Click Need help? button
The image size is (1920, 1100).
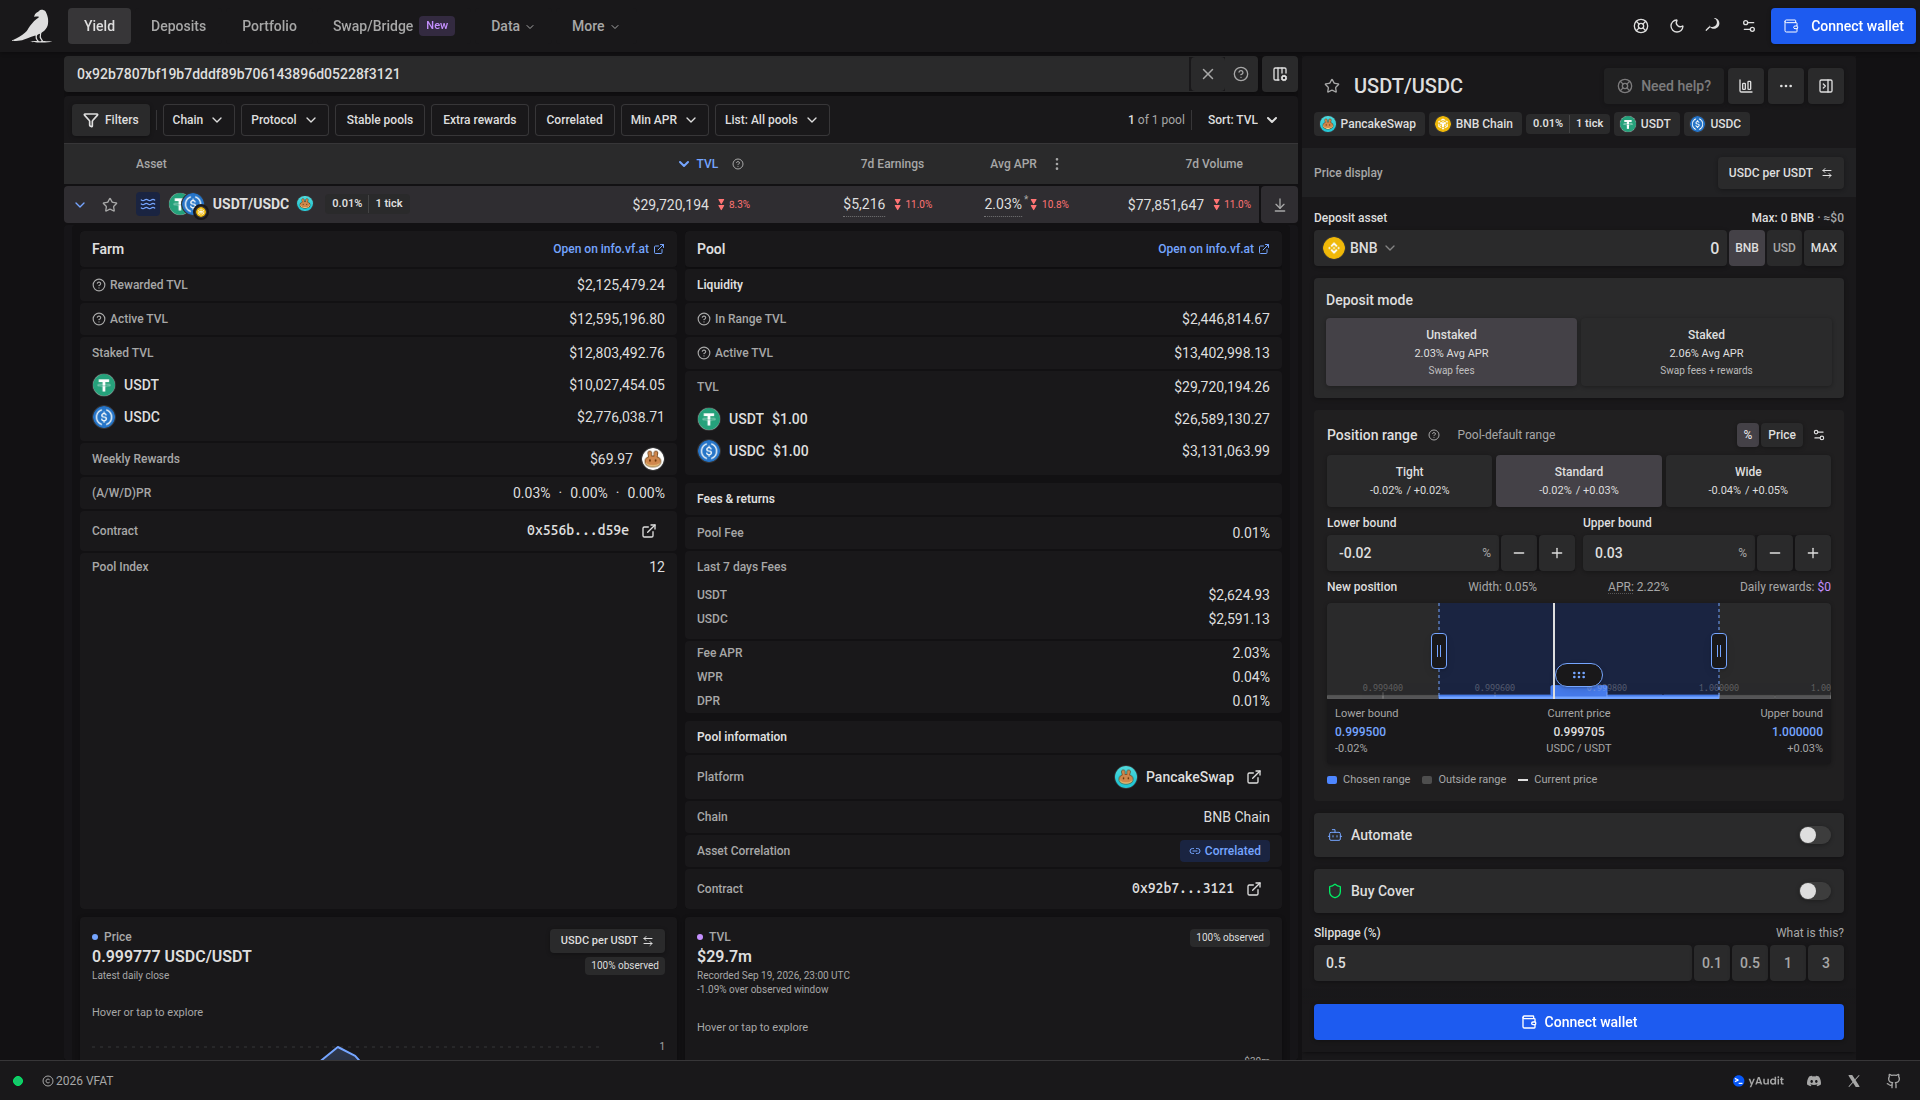click(1664, 86)
